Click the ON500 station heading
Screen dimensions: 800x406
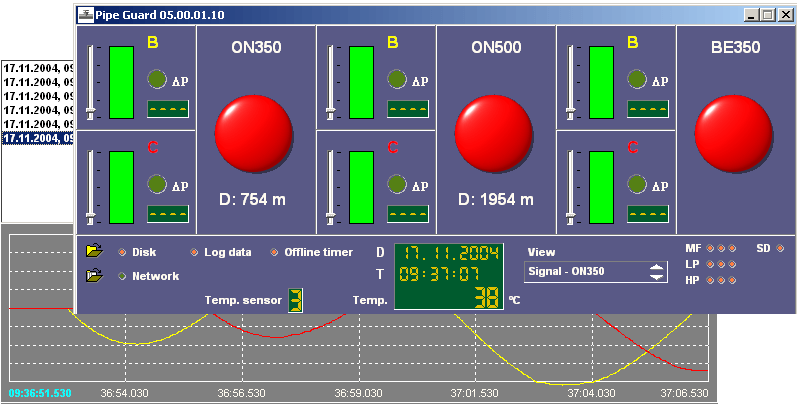(496, 47)
